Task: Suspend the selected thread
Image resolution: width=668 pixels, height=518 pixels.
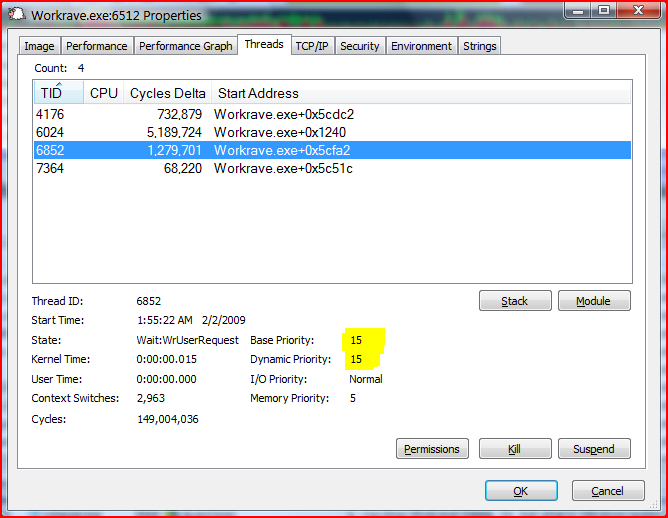Action: 594,449
